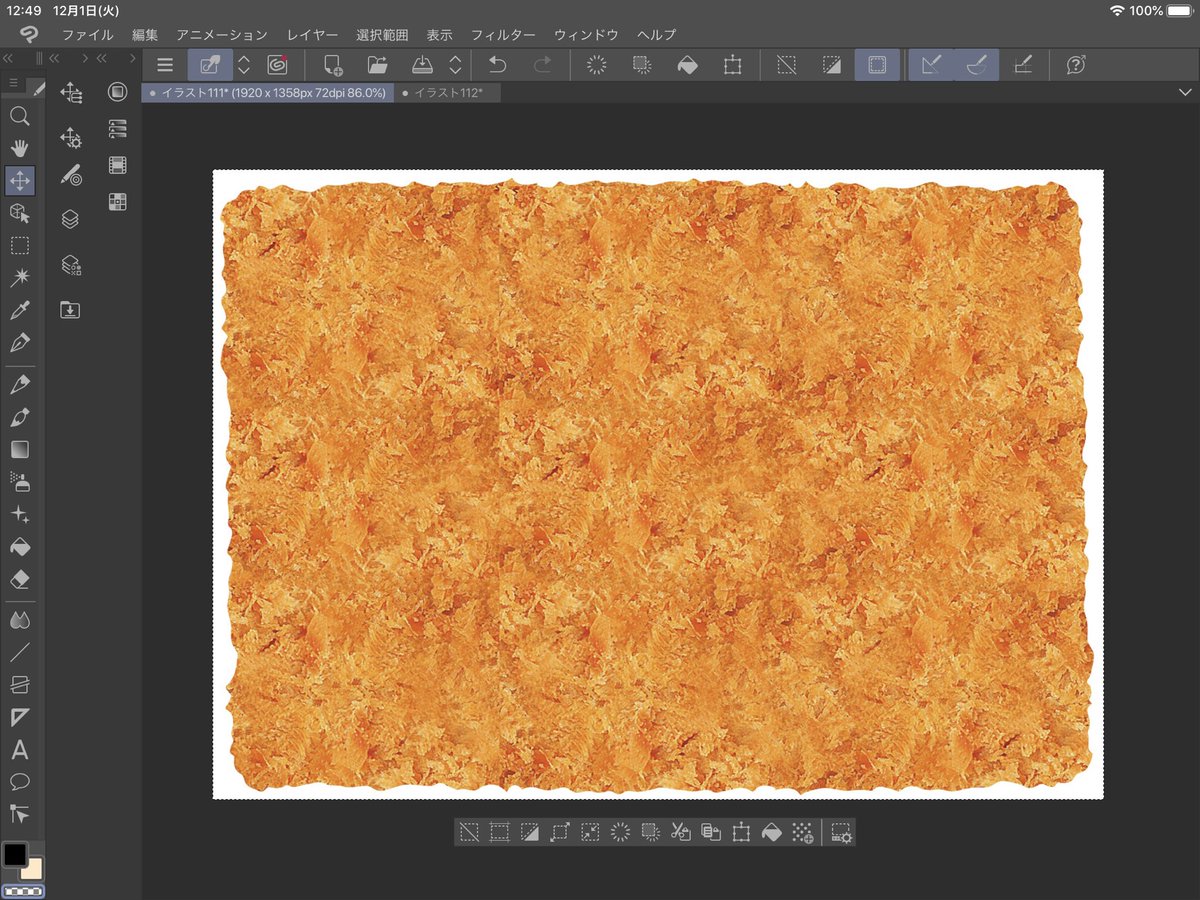This screenshot has width=1200, height=900.
Task: Select the Eraser tool
Action: (20, 580)
